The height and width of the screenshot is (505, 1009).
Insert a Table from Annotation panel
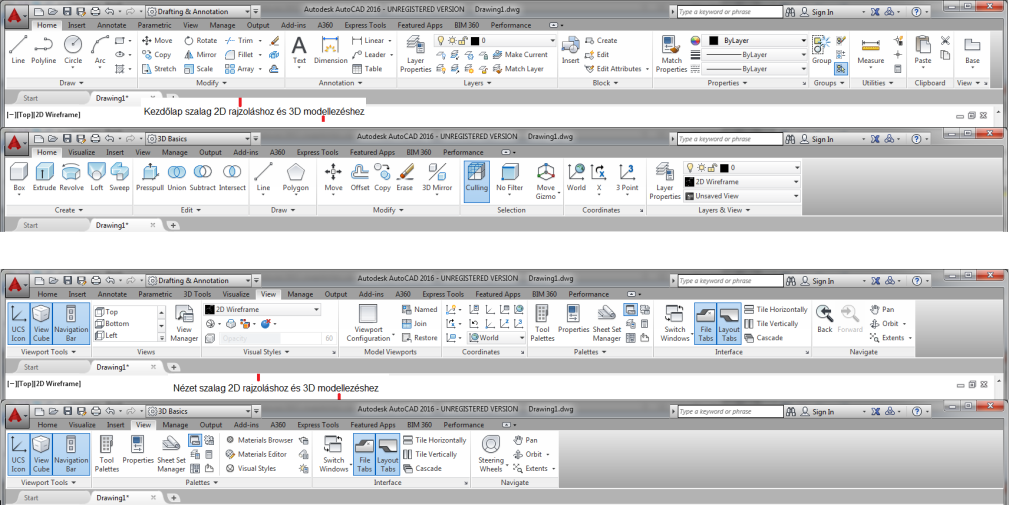click(x=367, y=69)
